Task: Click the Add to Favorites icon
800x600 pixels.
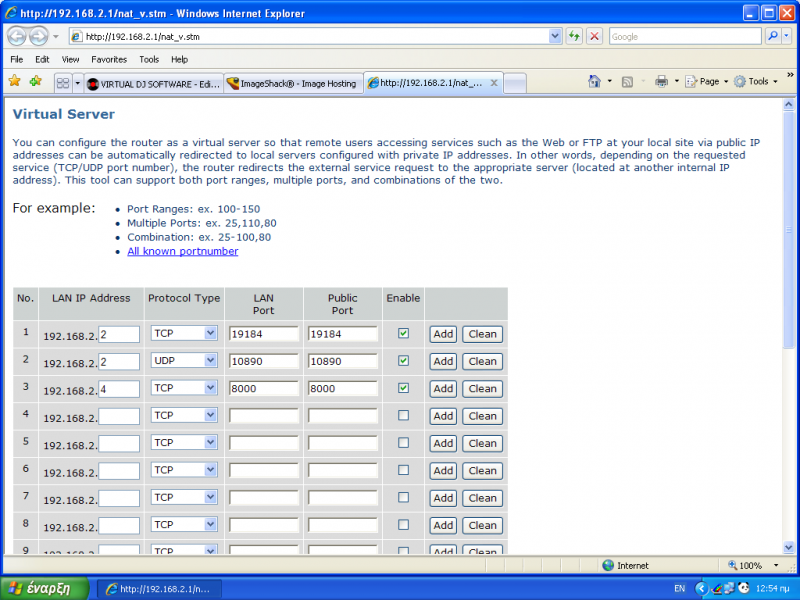Action: click(36, 82)
